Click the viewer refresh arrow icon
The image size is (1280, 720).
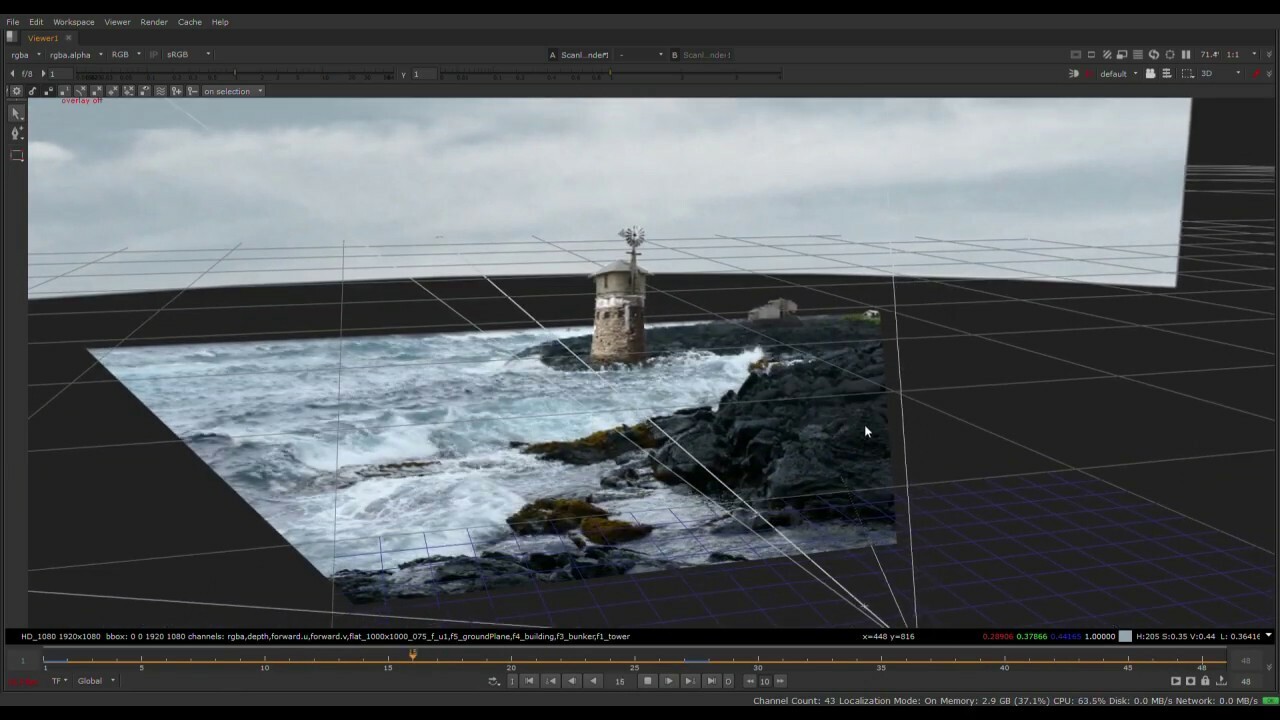(x=1154, y=54)
